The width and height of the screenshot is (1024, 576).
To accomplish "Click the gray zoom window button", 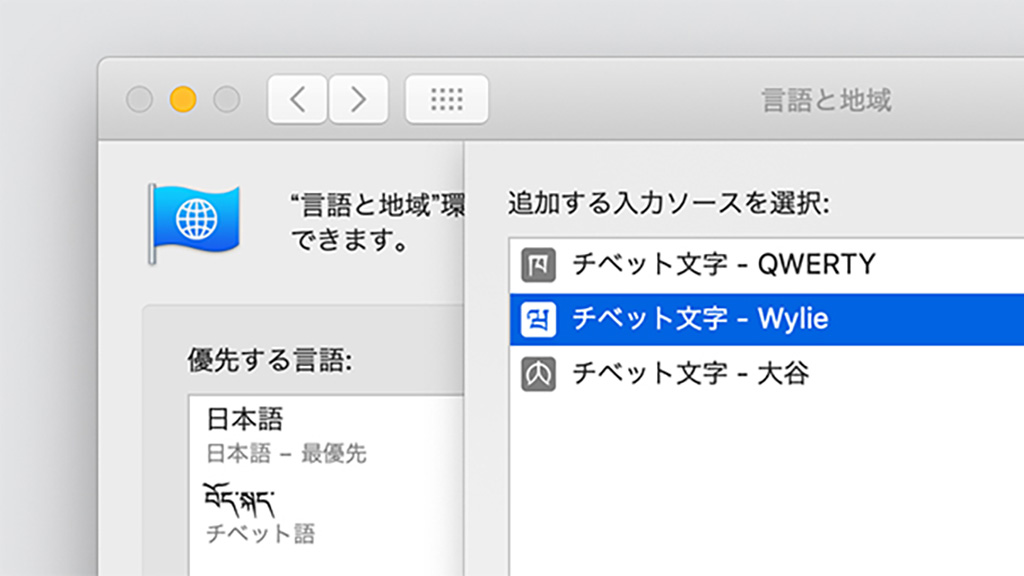I will click(x=227, y=99).
